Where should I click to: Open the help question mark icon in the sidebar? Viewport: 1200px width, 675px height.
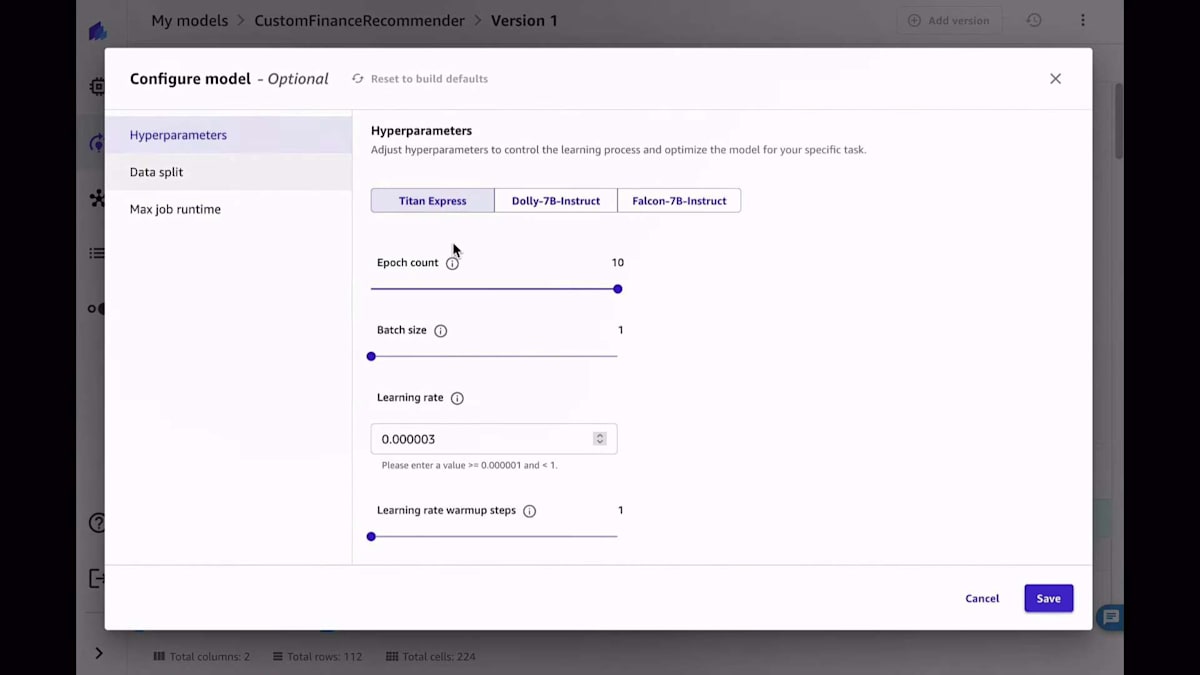(97, 523)
